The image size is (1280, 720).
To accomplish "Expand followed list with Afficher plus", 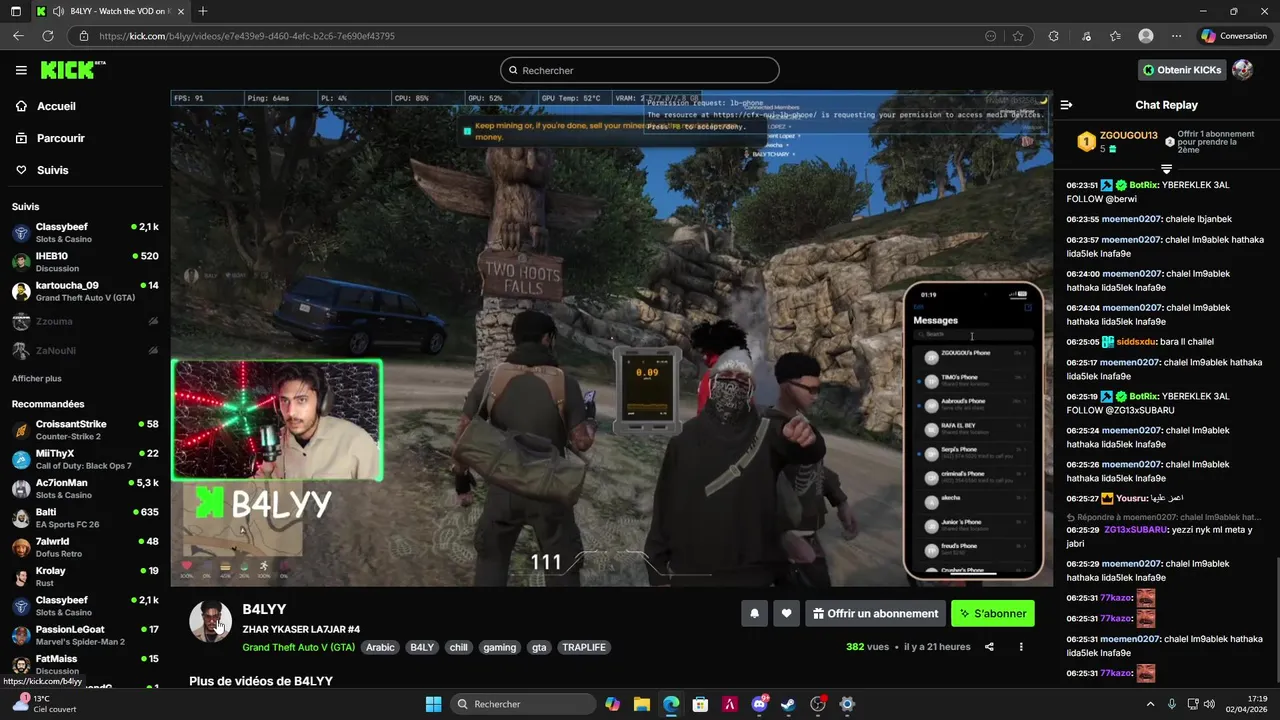I will coord(36,379).
